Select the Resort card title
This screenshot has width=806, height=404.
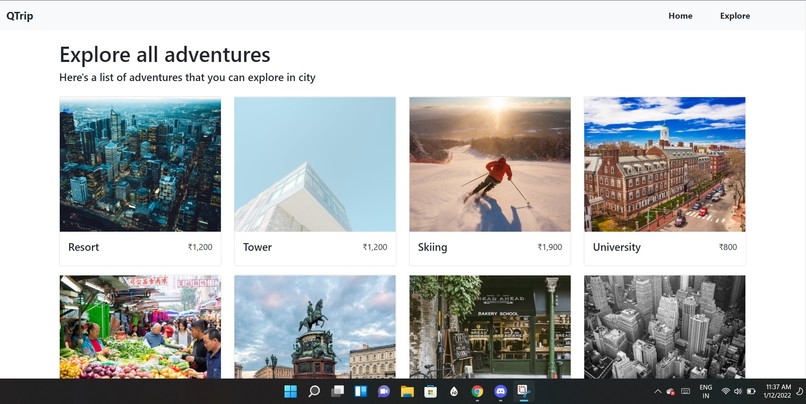[x=83, y=247]
